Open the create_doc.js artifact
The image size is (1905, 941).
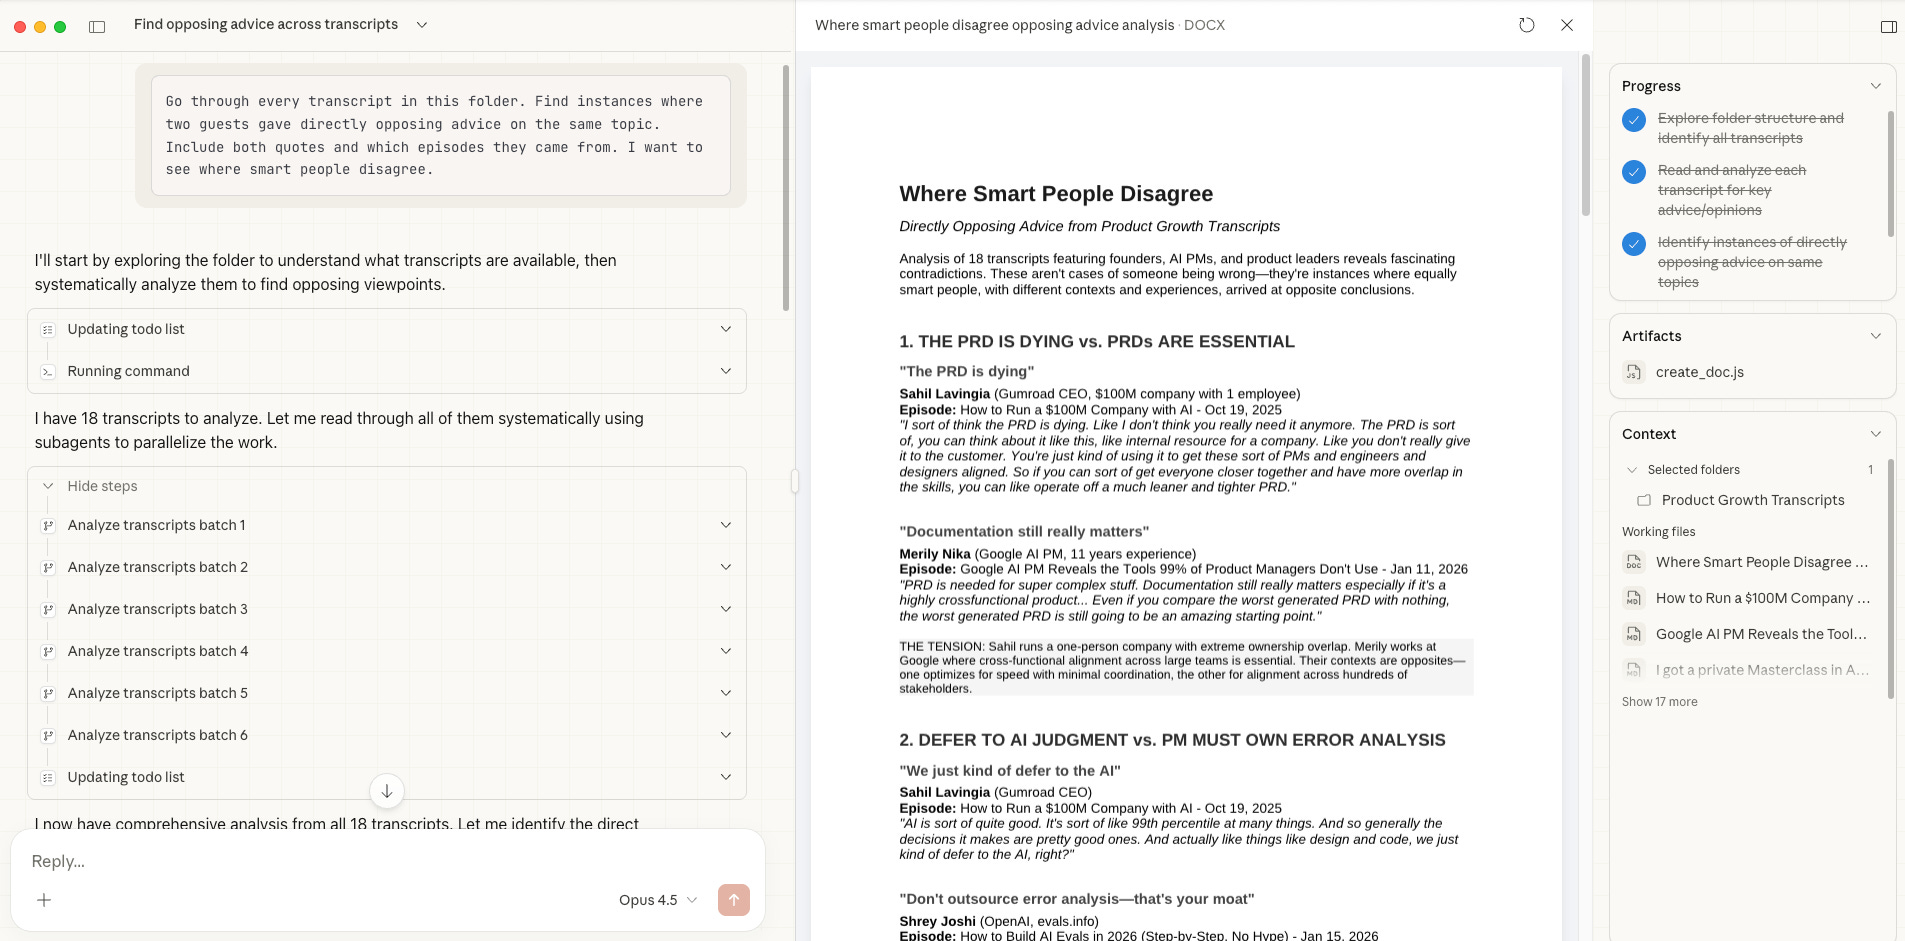click(1699, 372)
